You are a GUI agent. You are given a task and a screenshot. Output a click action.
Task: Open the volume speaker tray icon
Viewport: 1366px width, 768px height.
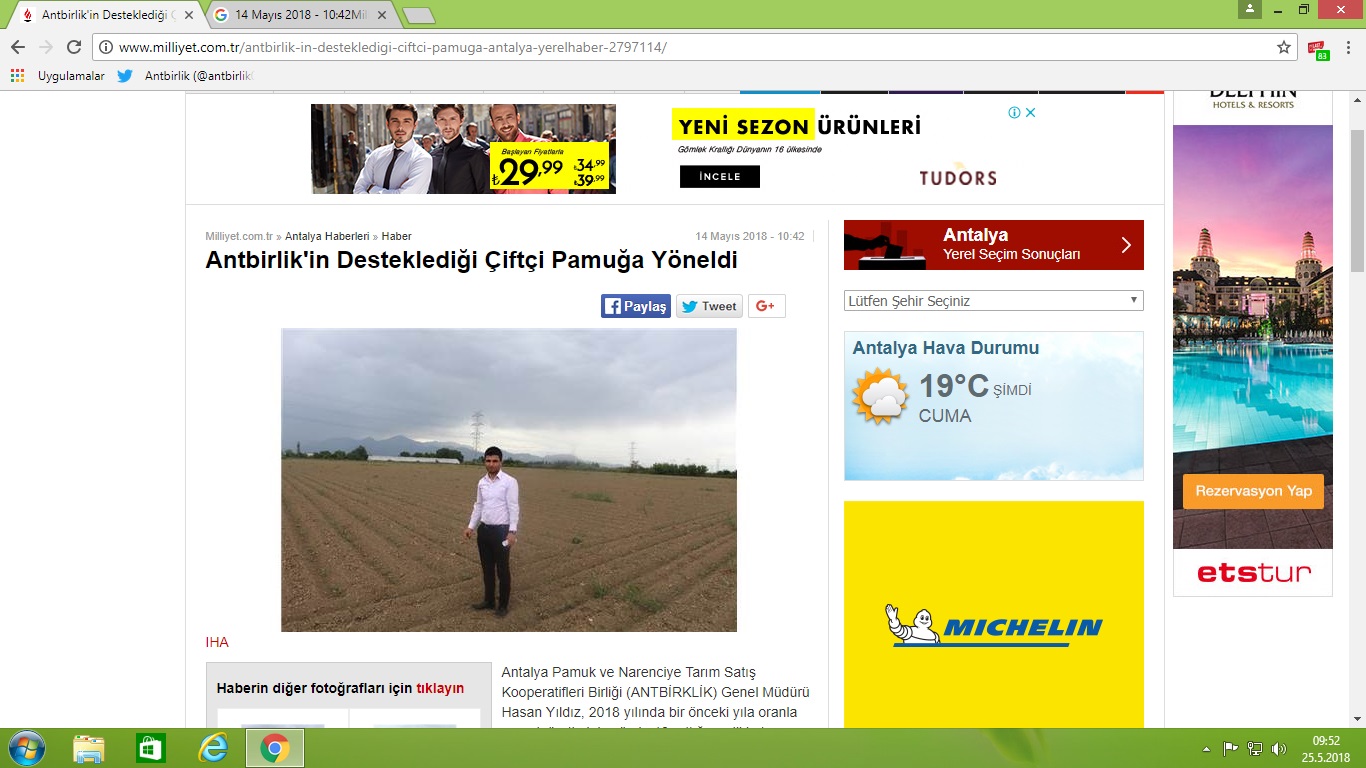tap(1277, 748)
